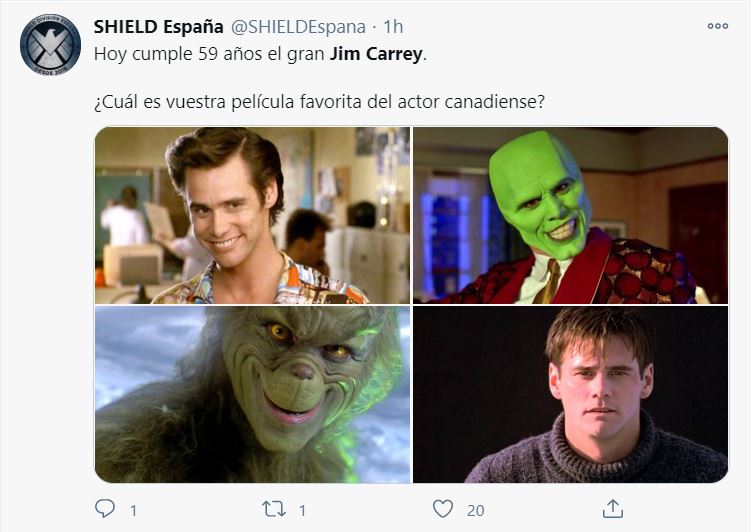The width and height of the screenshot is (753, 532).
Task: Open the furry green Grinch photo
Action: click(x=253, y=395)
